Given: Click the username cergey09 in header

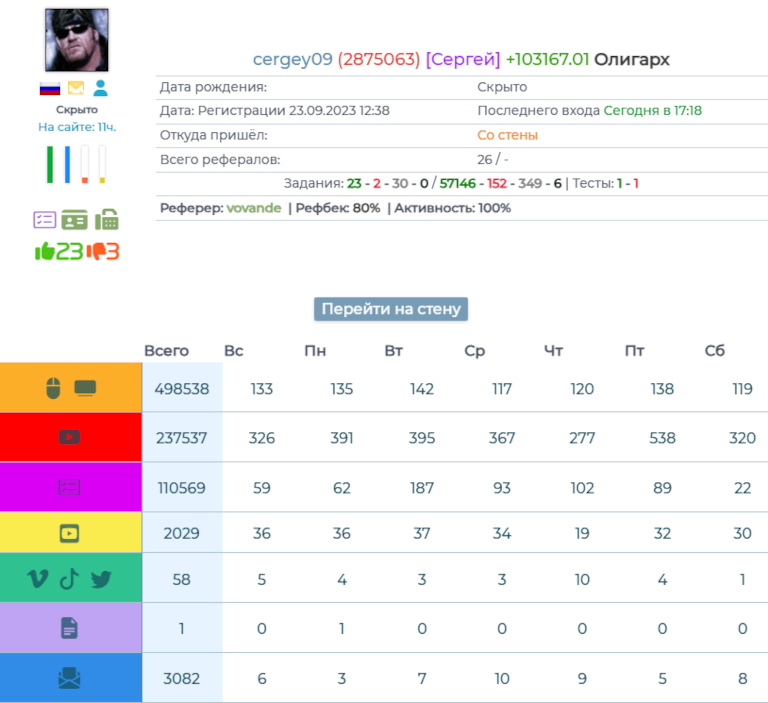Looking at the screenshot, I should click(292, 60).
